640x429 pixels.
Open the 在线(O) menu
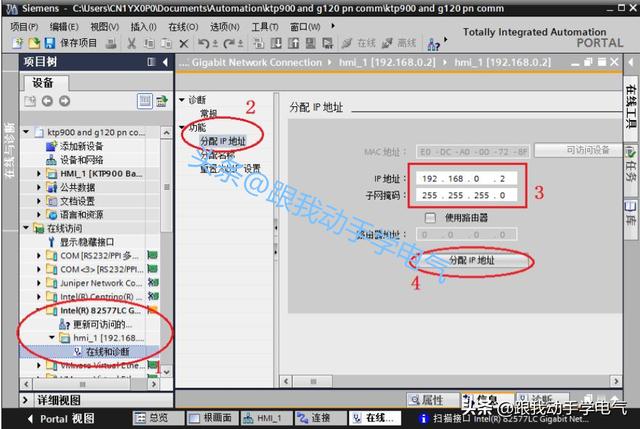(183, 27)
